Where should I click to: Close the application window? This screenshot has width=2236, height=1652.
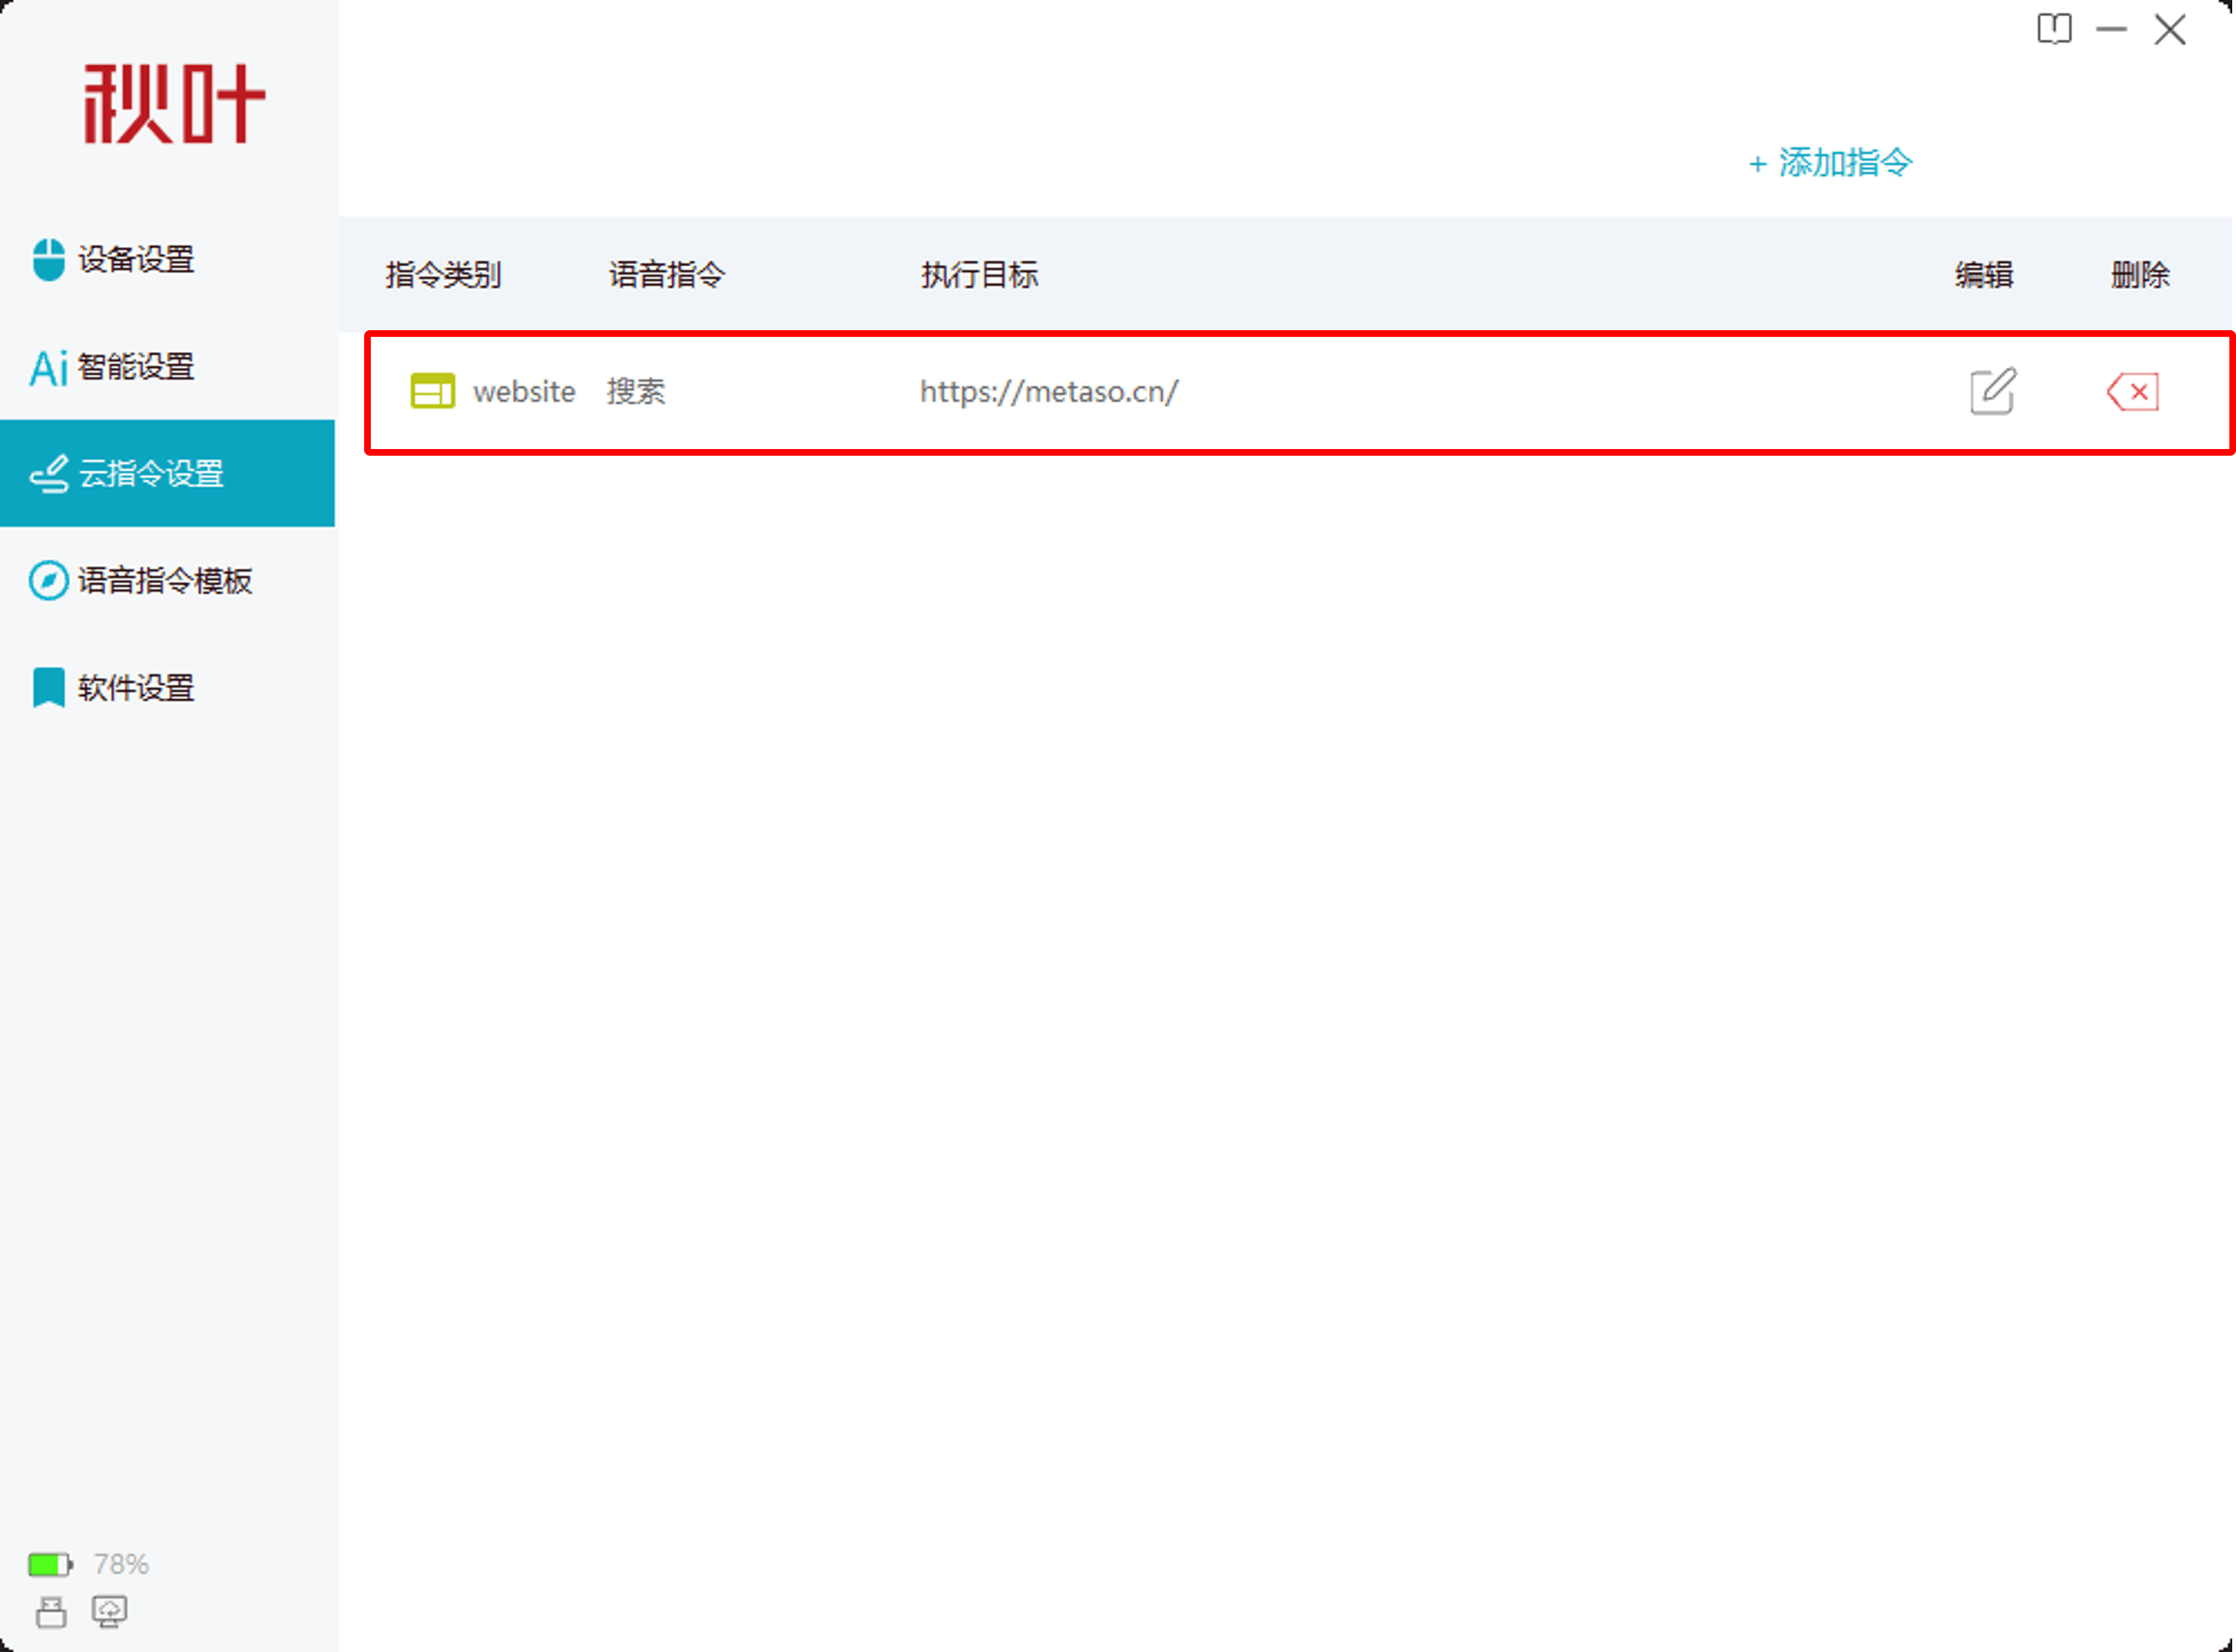[x=2170, y=29]
